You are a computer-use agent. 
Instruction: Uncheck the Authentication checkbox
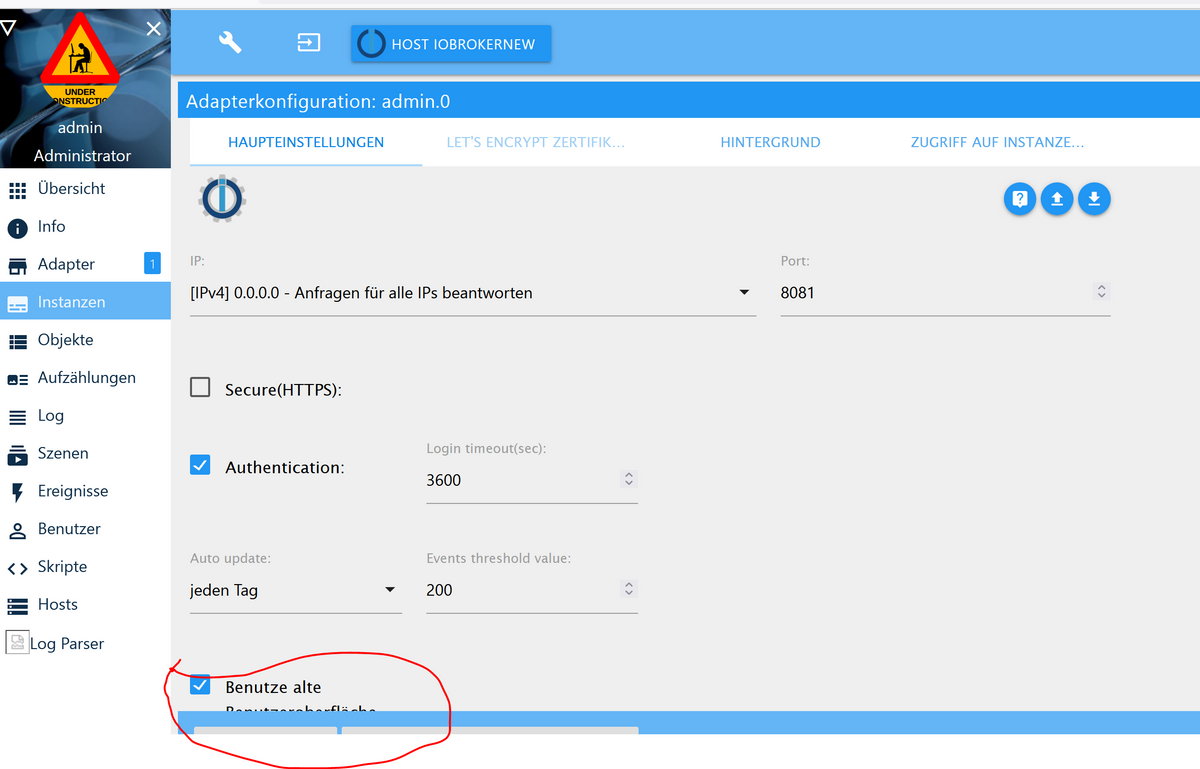[x=201, y=465]
